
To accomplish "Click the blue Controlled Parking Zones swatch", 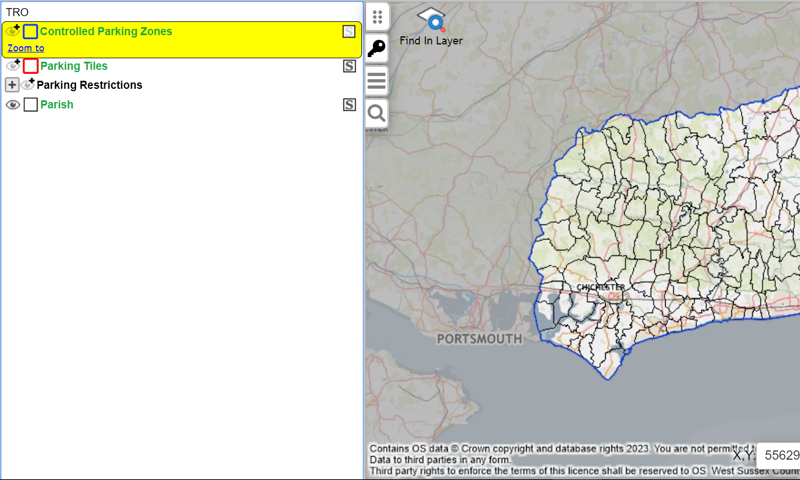I will click(x=30, y=32).
